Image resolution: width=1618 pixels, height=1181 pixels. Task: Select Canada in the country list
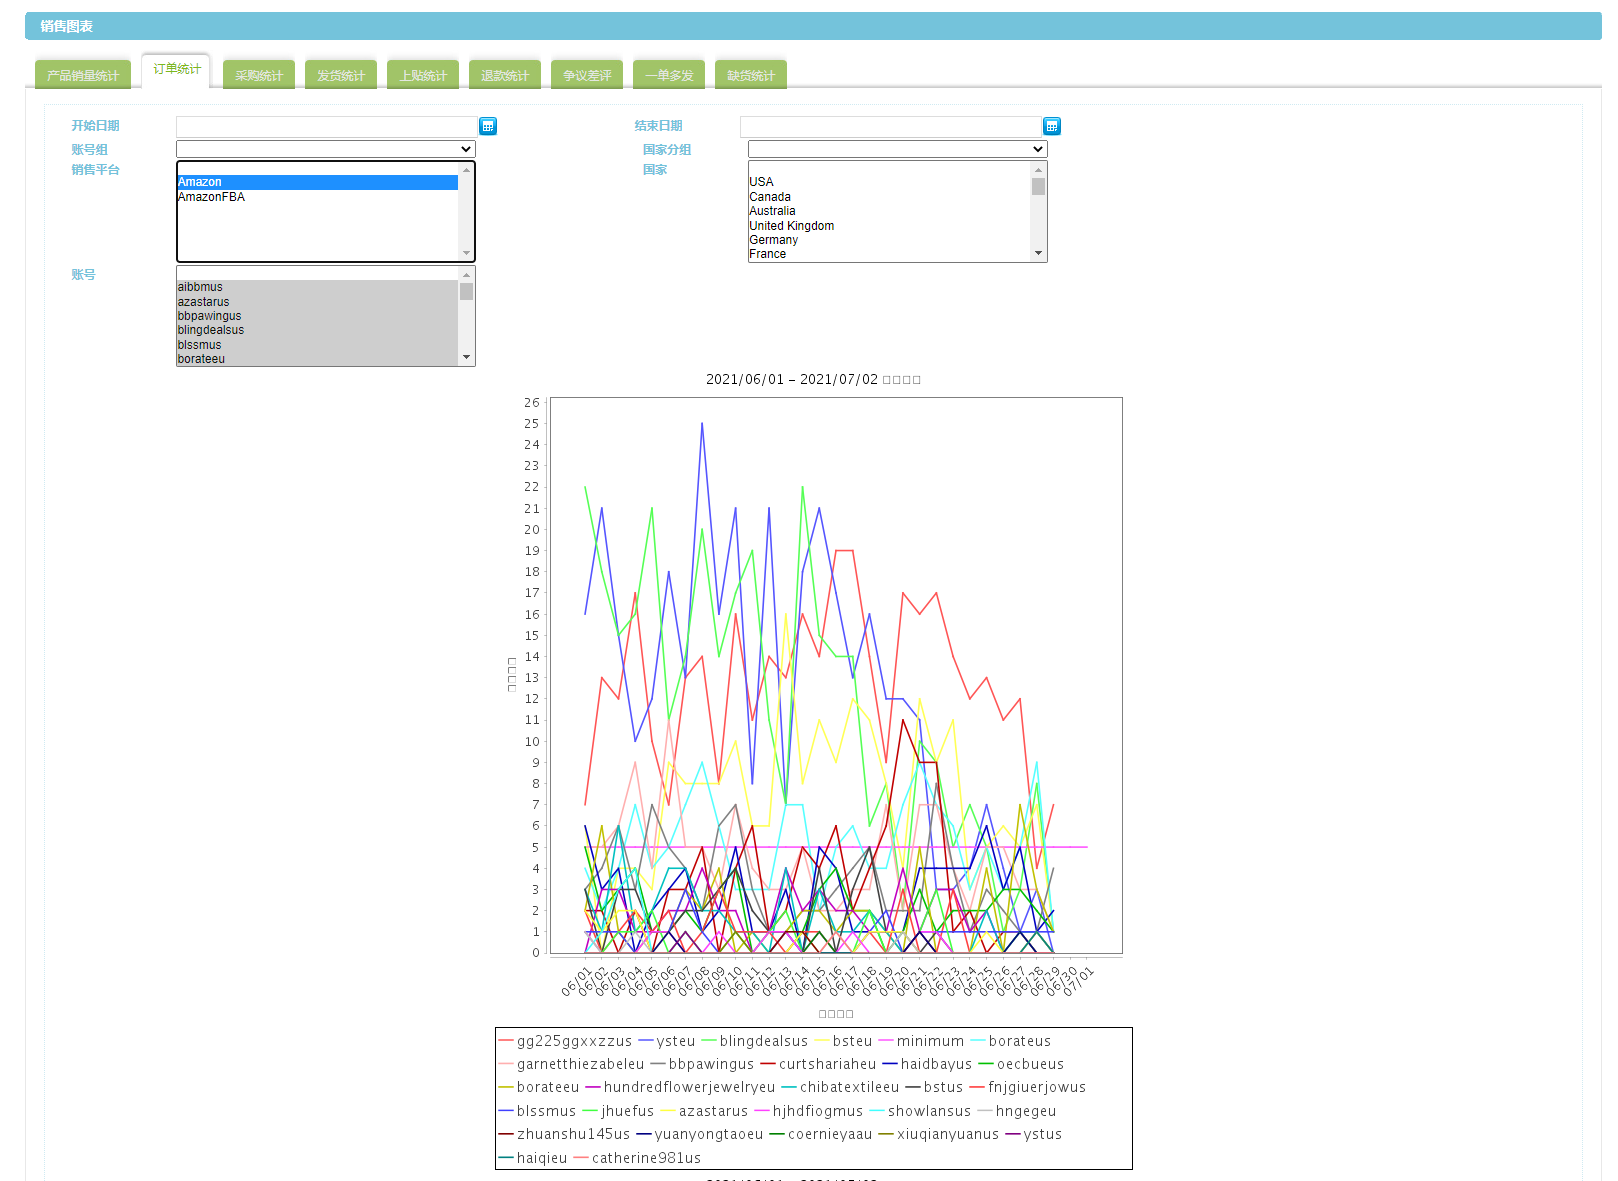770,197
